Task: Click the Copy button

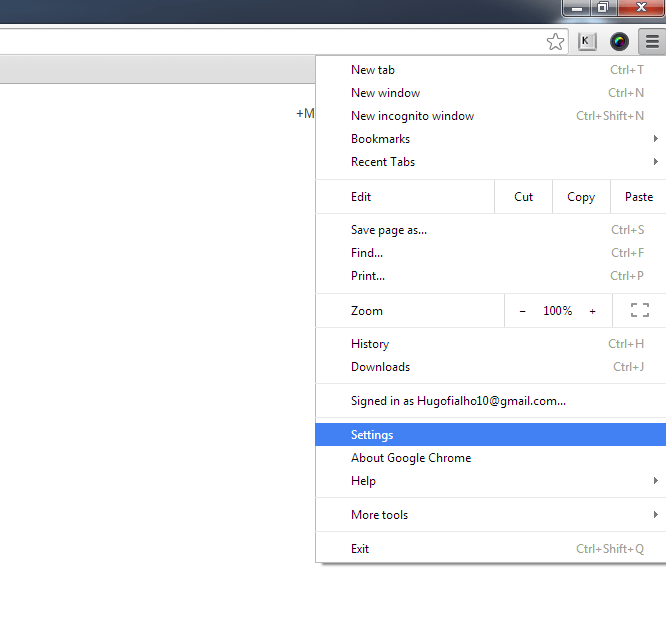Action: pyautogui.click(x=581, y=197)
